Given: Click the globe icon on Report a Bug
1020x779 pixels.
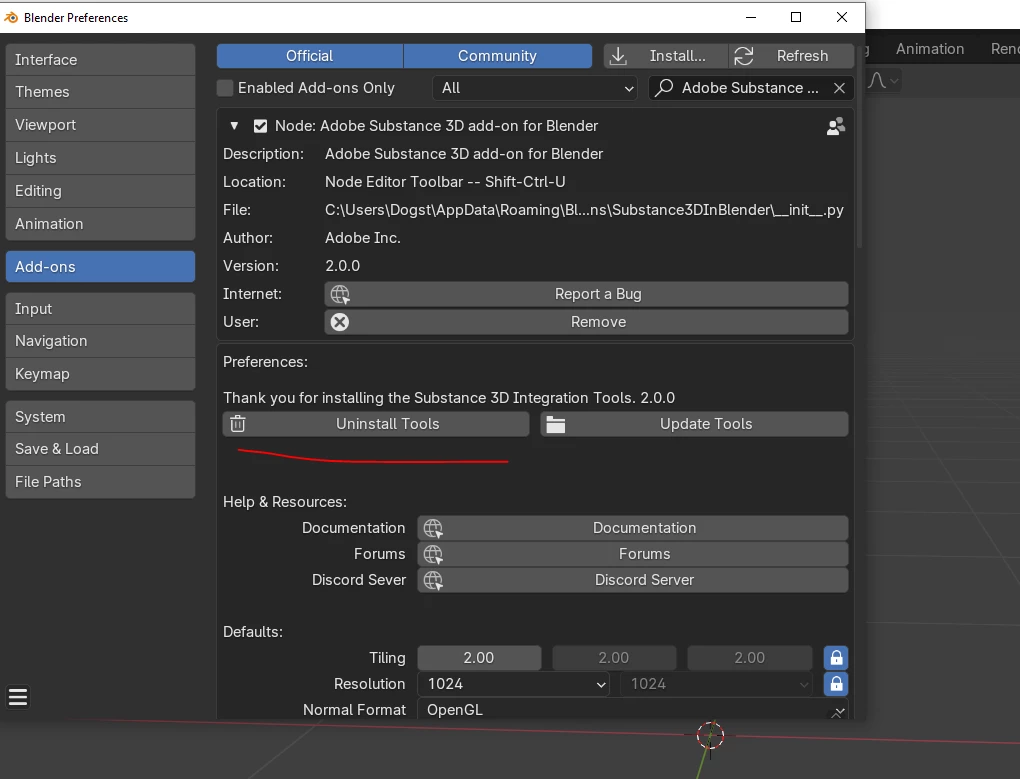Looking at the screenshot, I should pos(340,295).
